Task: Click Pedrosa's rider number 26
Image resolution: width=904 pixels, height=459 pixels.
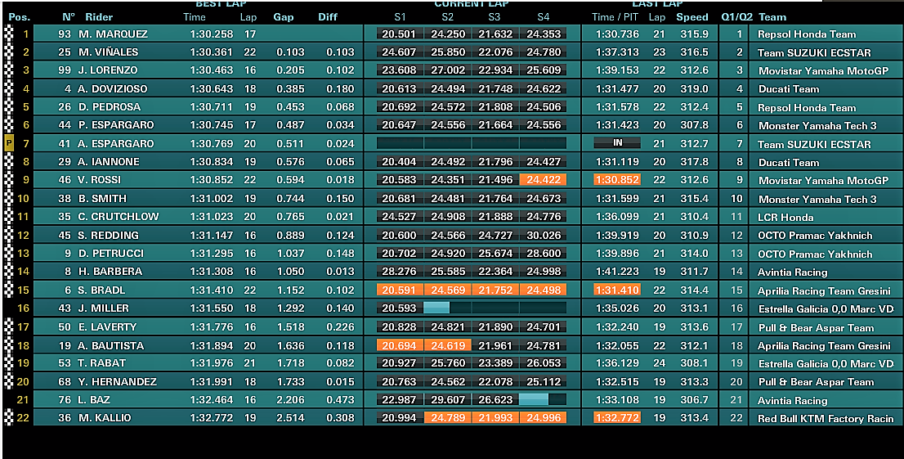Action: click(65, 107)
